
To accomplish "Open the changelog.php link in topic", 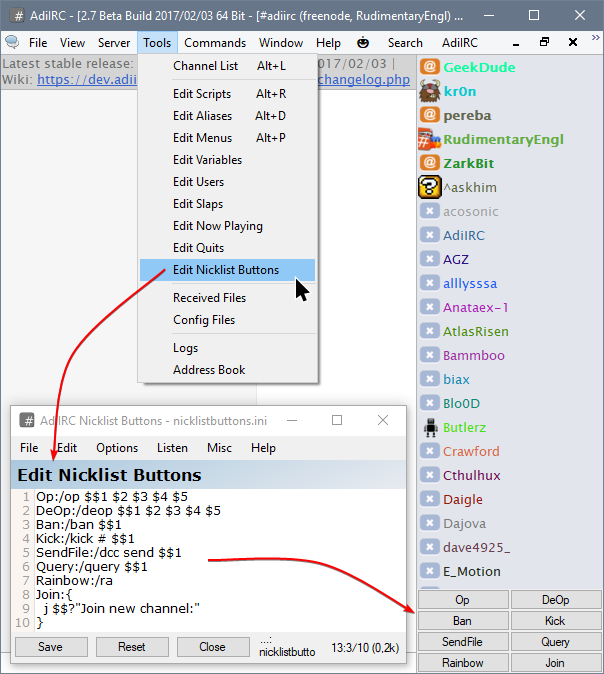I will pyautogui.click(x=364, y=80).
